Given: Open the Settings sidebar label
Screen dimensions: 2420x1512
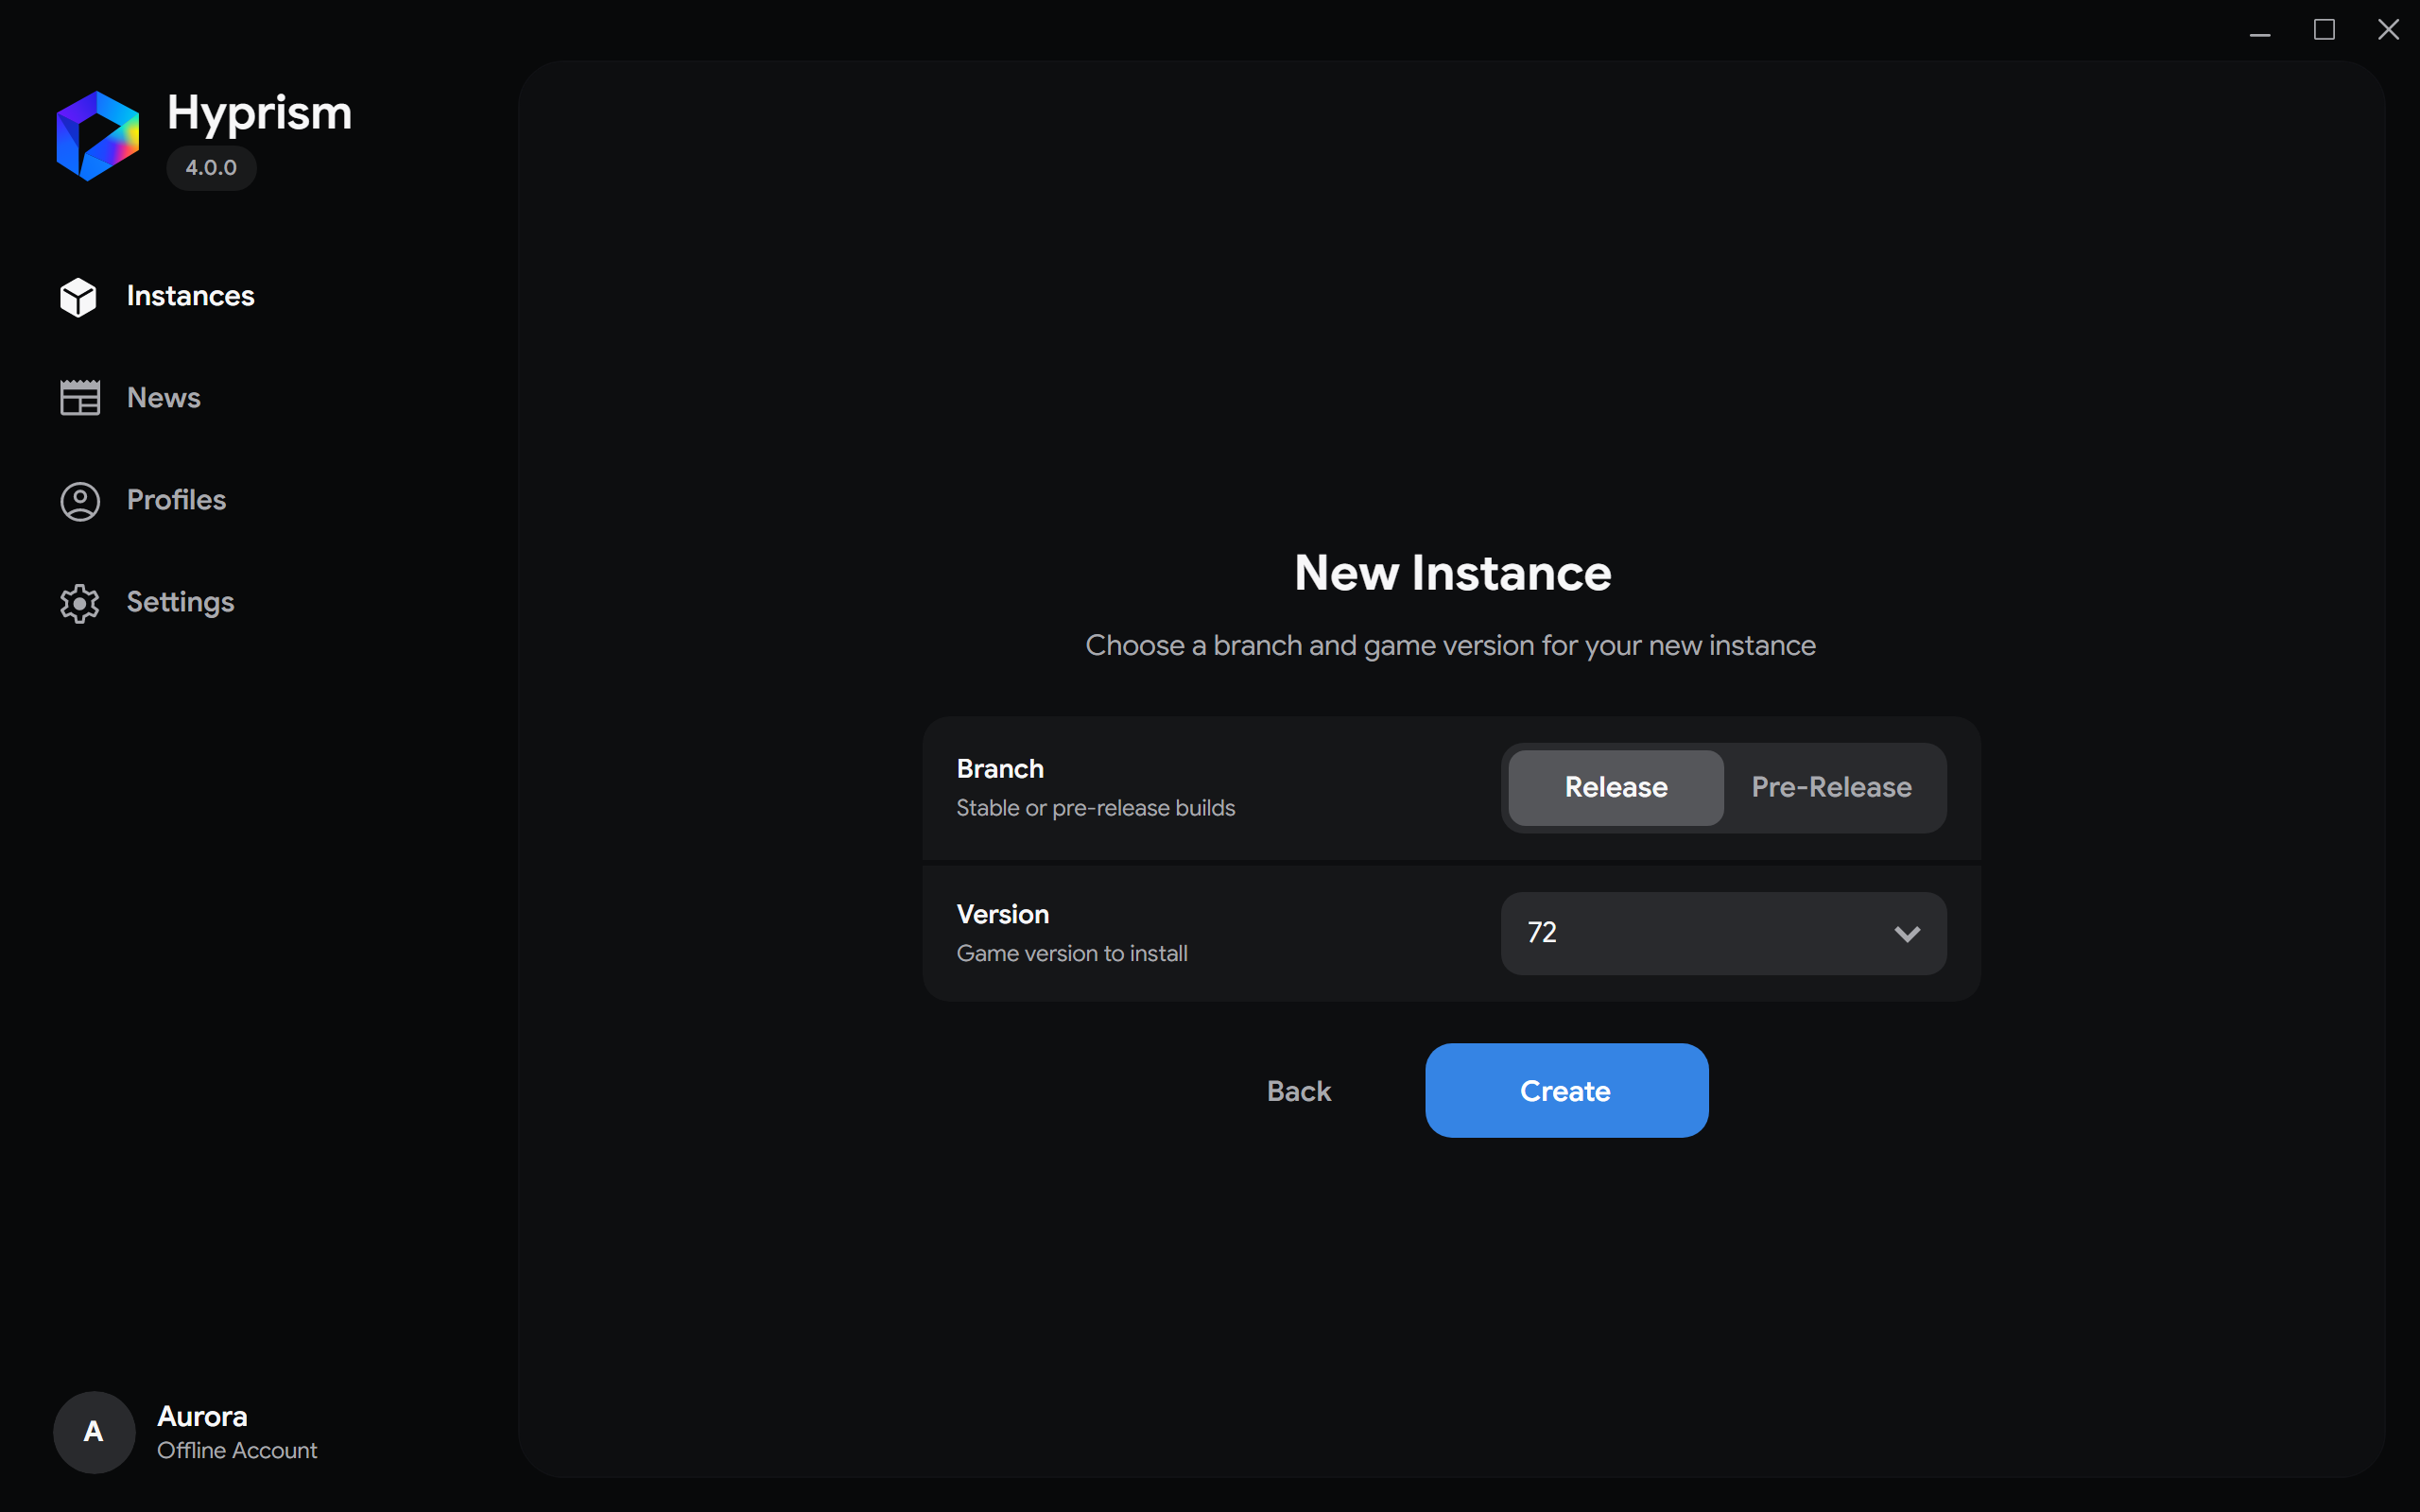Looking at the screenshot, I should [x=180, y=602].
